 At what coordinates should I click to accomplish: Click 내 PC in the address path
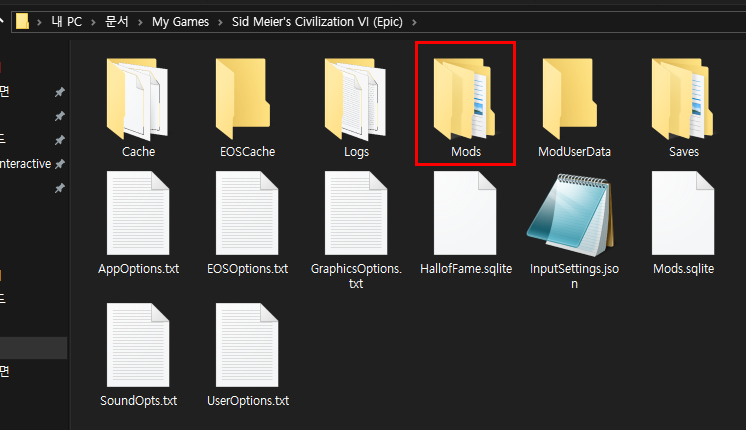pyautogui.click(x=67, y=22)
